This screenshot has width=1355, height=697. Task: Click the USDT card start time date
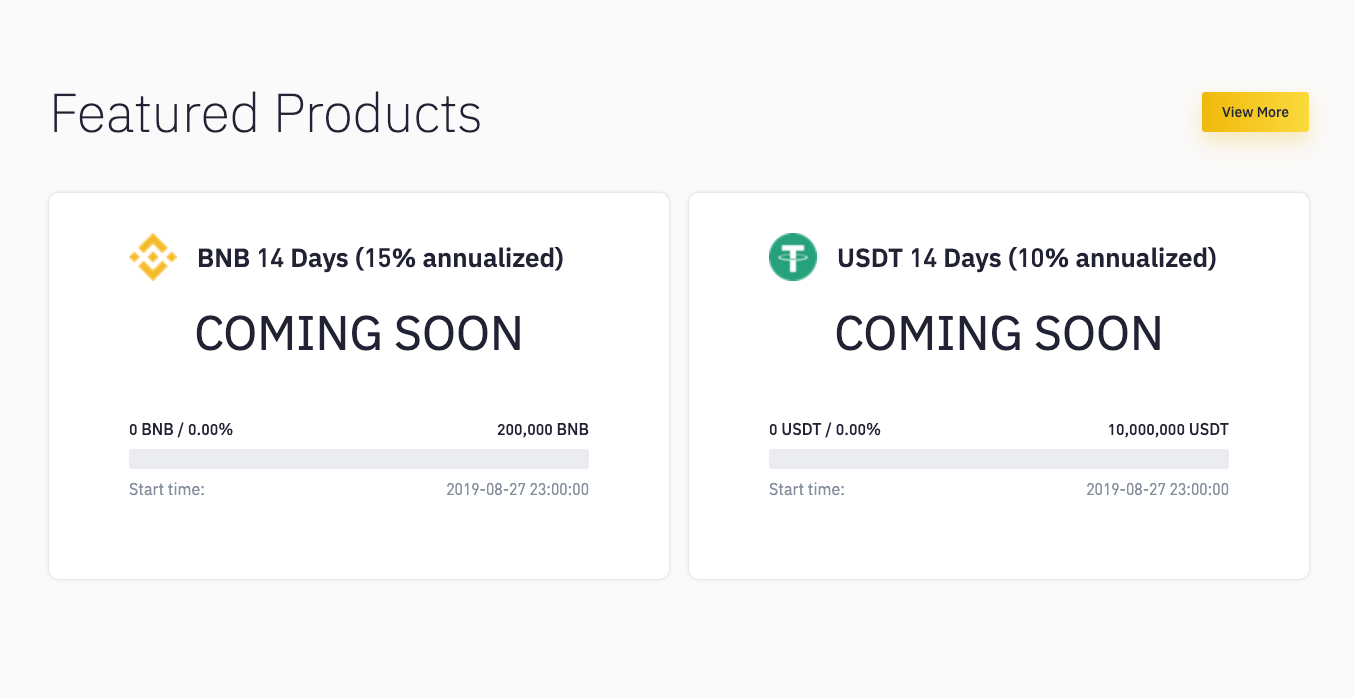click(x=1157, y=490)
